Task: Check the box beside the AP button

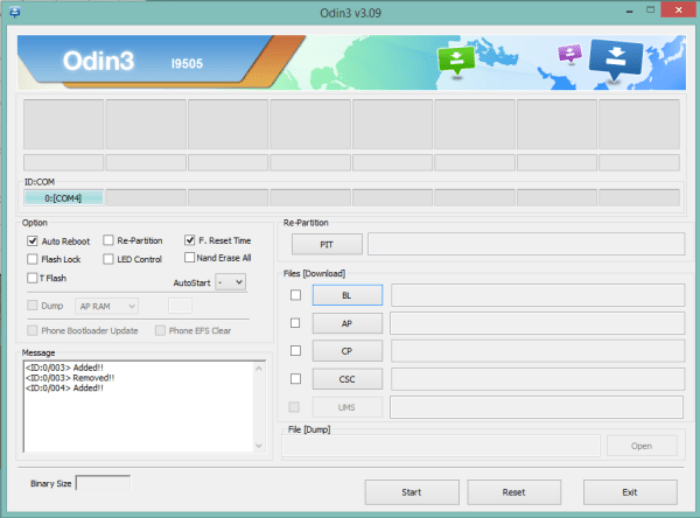Action: 295,323
